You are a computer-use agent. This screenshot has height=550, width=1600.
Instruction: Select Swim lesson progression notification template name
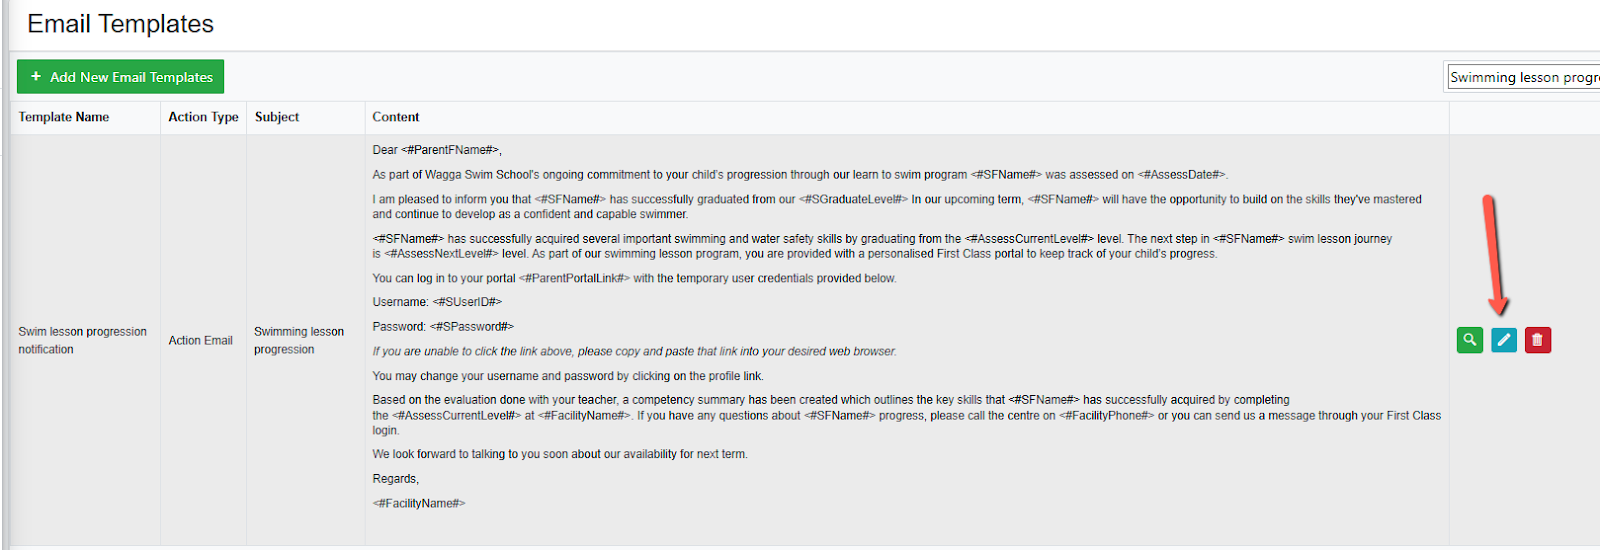point(82,340)
